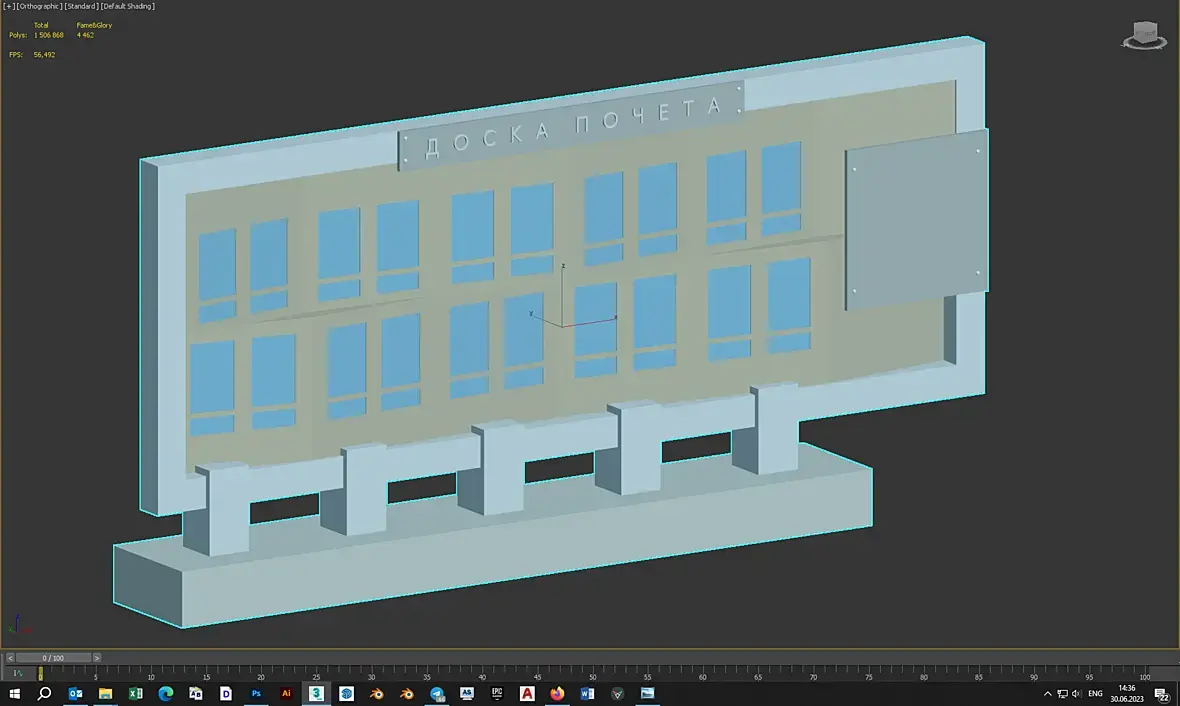Step time slider forward with right arrow
This screenshot has height=706, width=1180.
96,658
